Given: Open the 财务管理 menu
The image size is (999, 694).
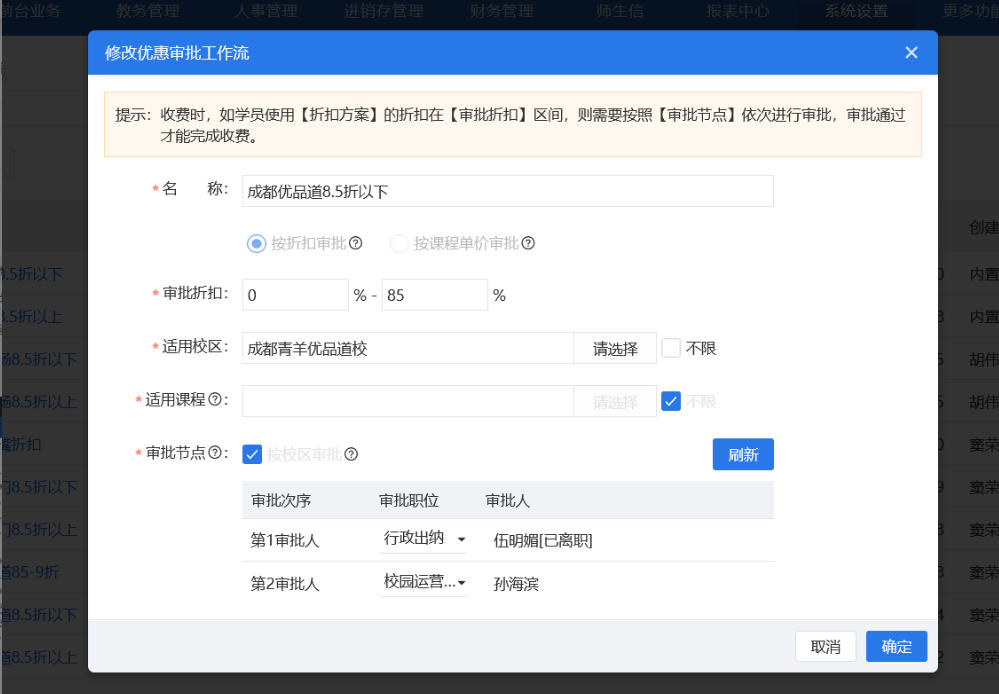Looking at the screenshot, I should [502, 11].
